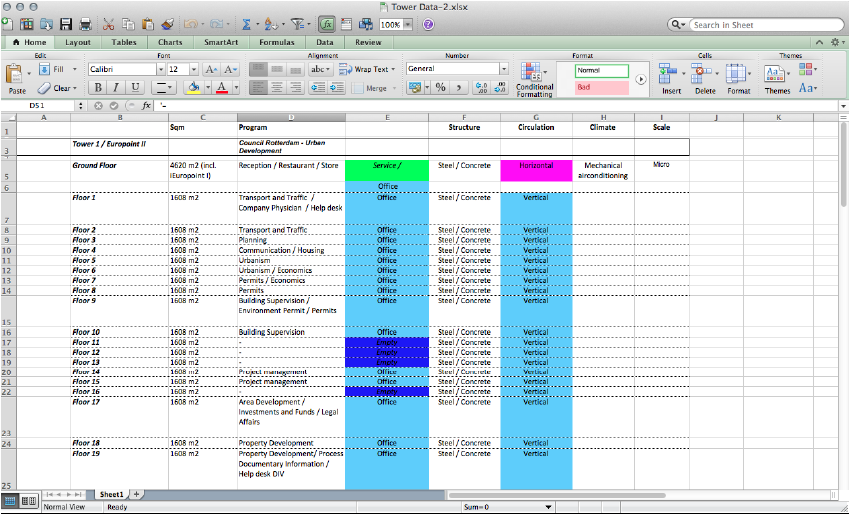The height and width of the screenshot is (514, 850).
Task: Click the red Font Color A button
Action: [221, 88]
